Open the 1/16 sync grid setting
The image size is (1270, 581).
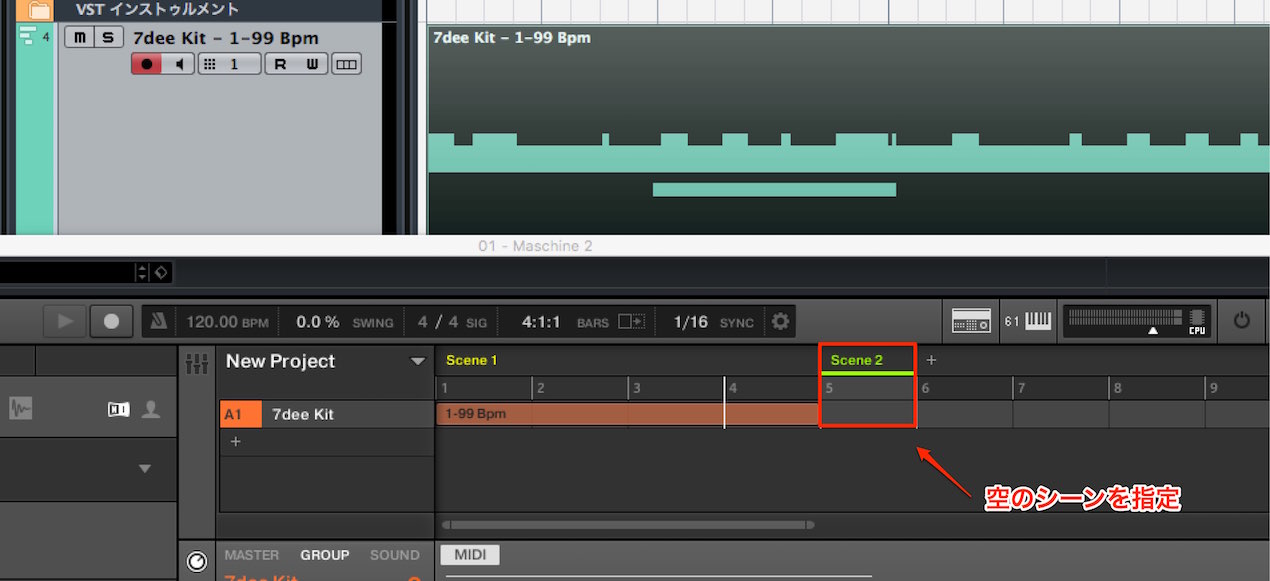click(x=690, y=322)
